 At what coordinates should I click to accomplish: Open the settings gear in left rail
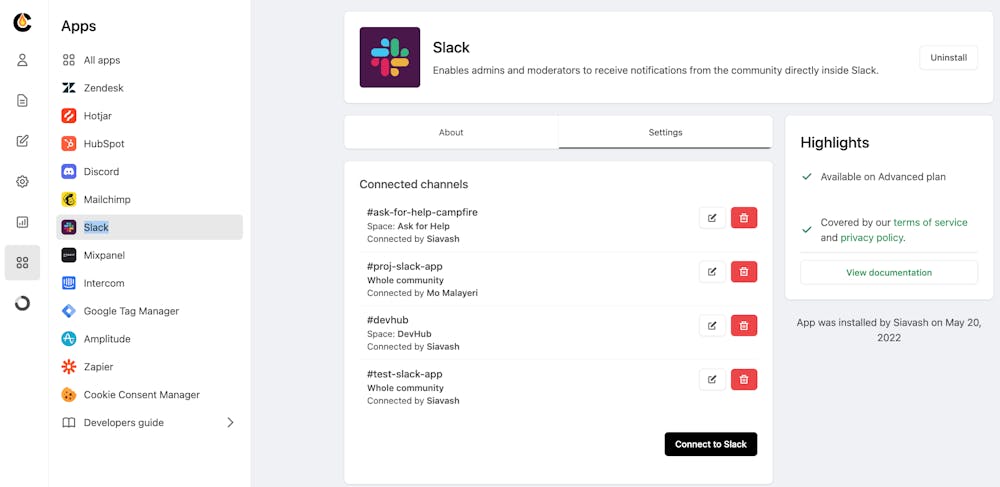pos(22,182)
